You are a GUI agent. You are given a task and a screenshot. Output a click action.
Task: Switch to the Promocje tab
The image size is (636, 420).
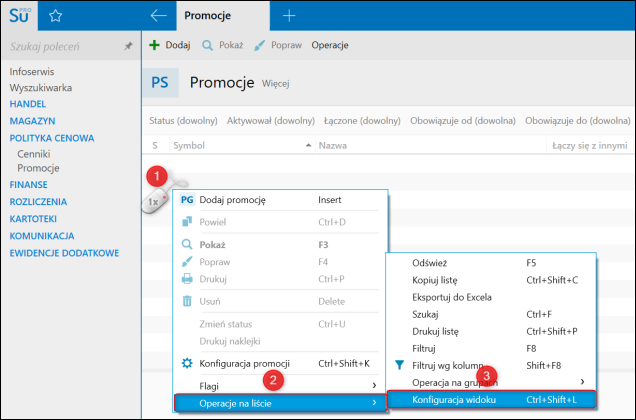click(211, 15)
